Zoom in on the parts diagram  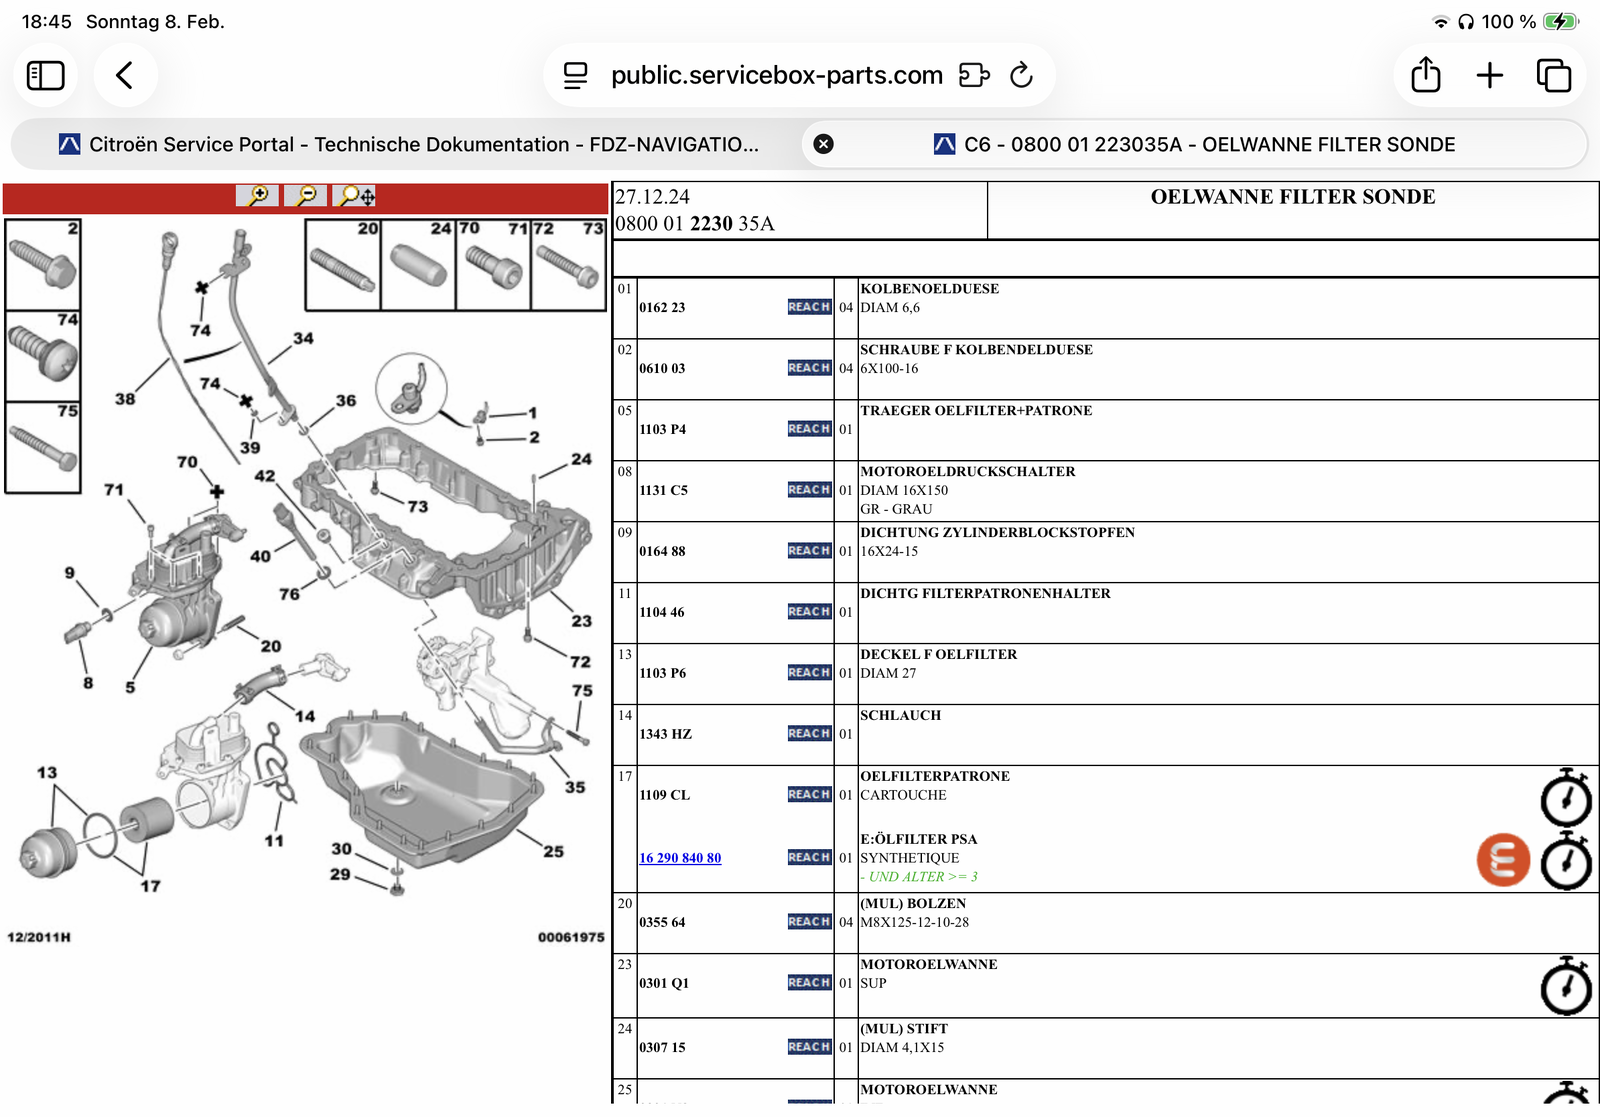pos(258,196)
